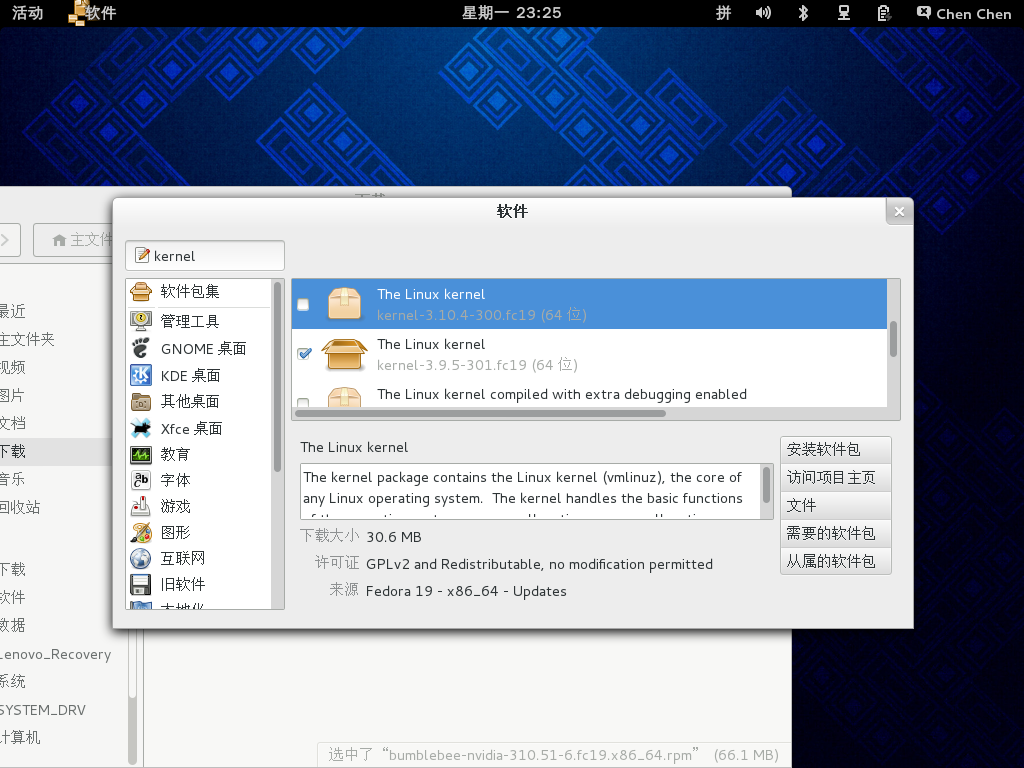Click the bumblebee-nvidia status bar text

(552, 755)
